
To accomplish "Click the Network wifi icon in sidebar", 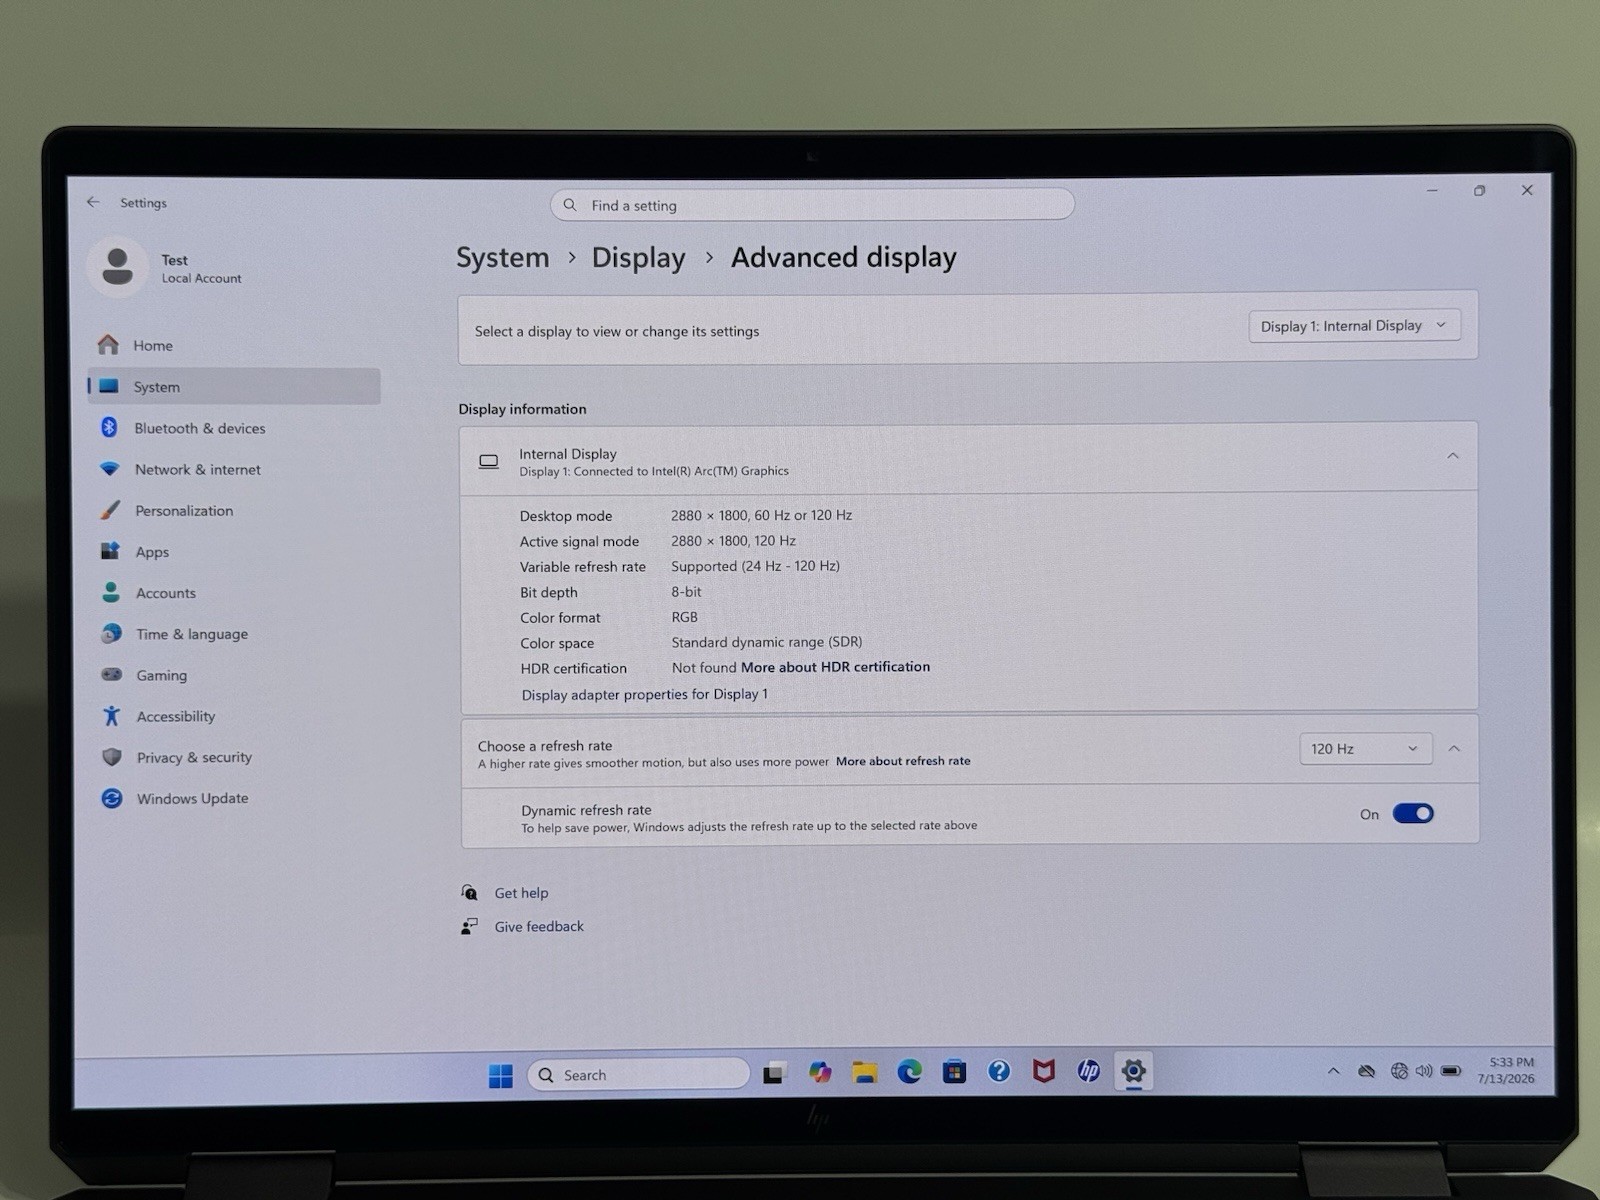I will (110, 469).
